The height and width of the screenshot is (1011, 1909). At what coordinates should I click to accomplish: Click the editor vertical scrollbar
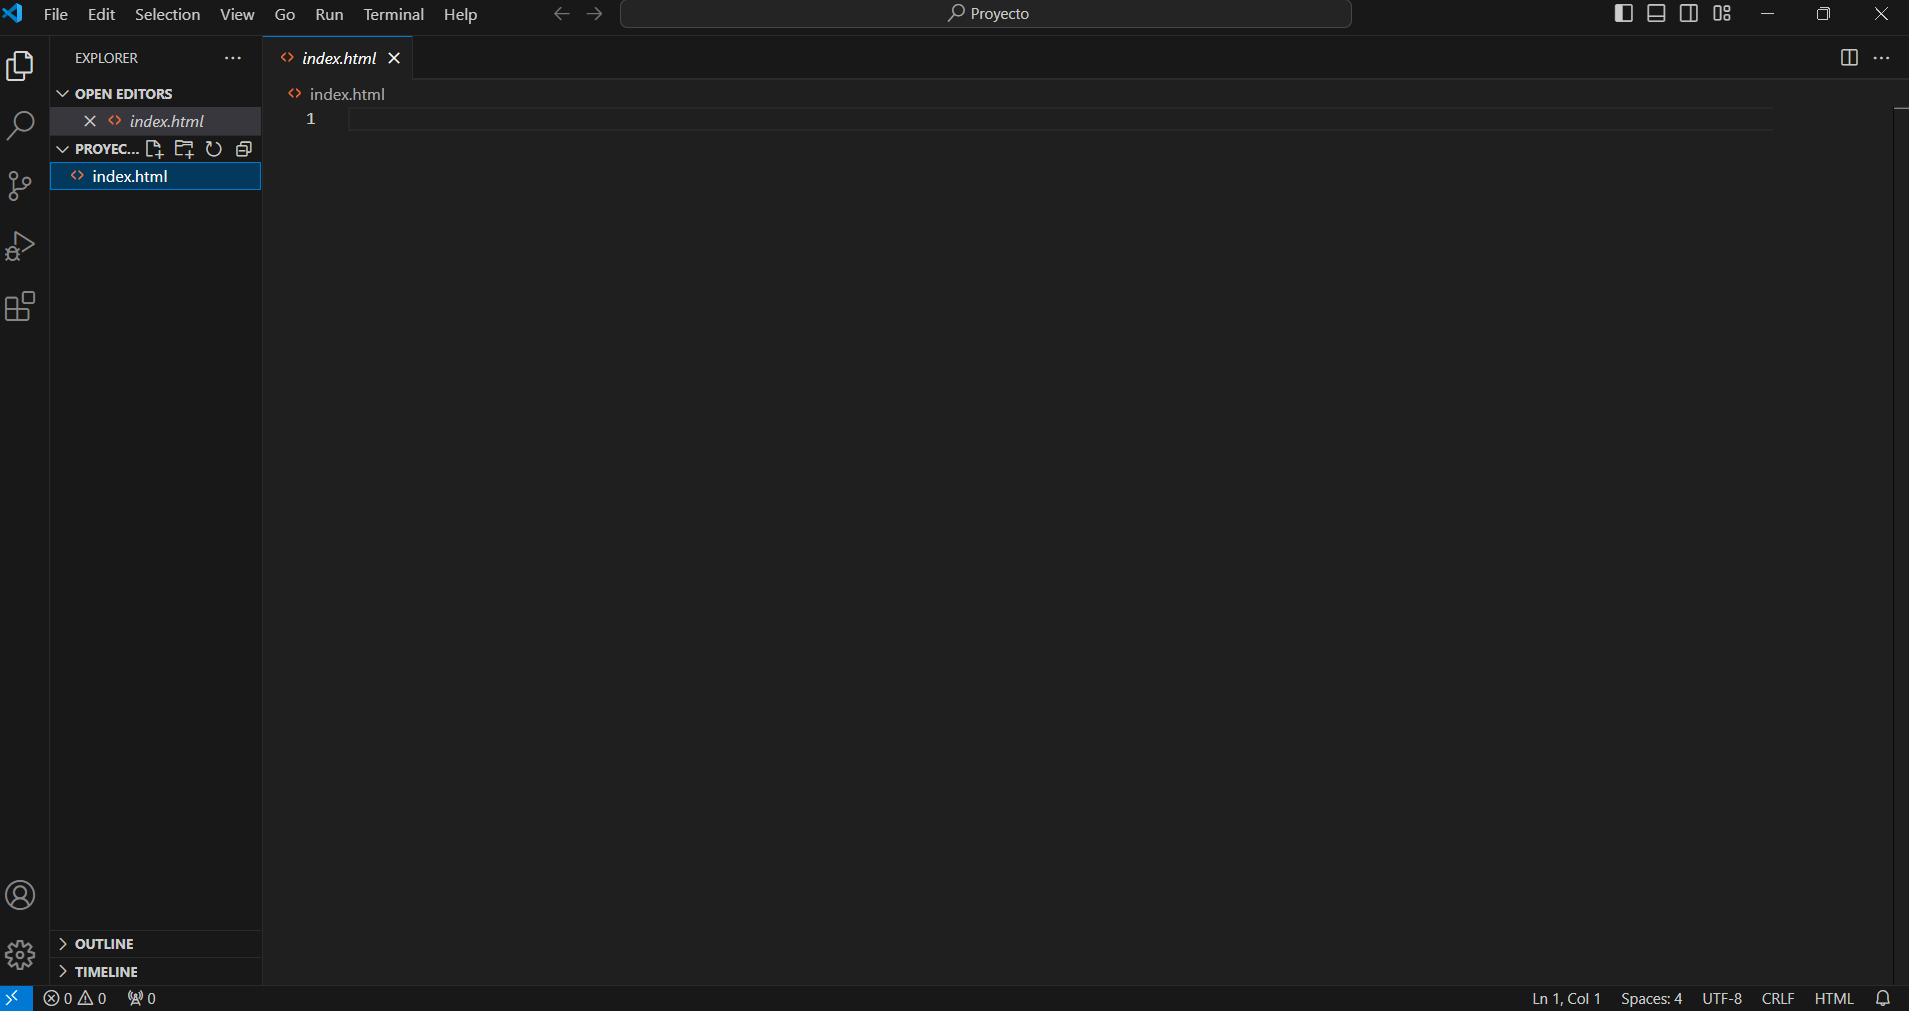(x=1901, y=545)
